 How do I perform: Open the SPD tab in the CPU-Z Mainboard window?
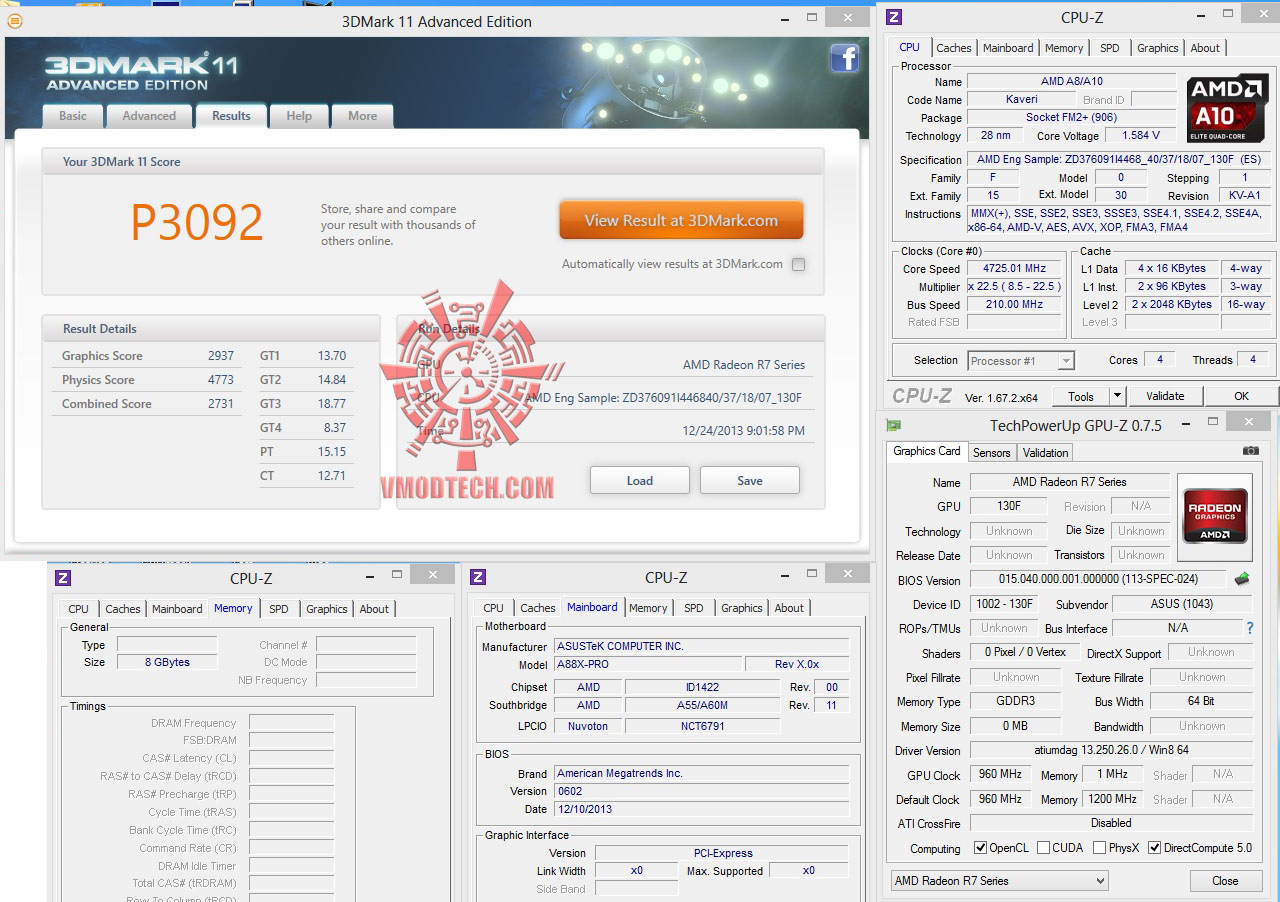[694, 608]
